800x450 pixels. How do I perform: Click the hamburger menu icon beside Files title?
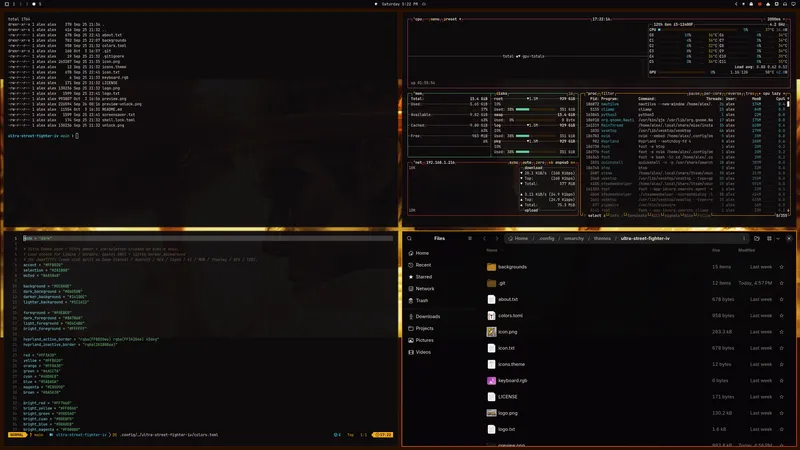470,238
